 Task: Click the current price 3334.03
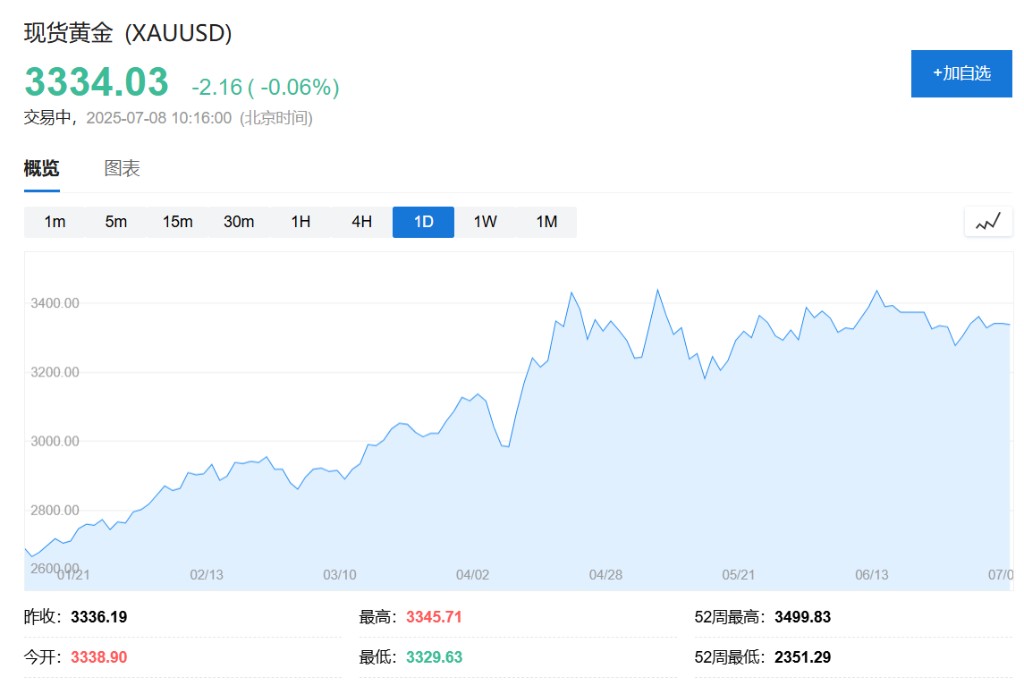tap(96, 83)
